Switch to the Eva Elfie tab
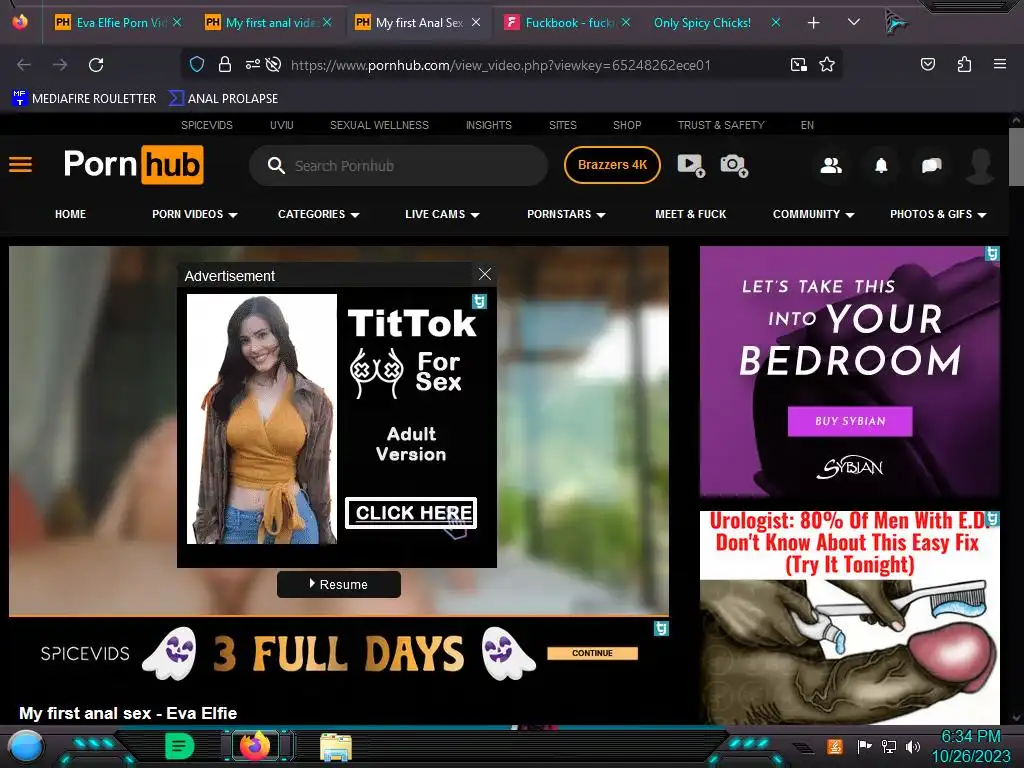1024x768 pixels. pyautogui.click(x=118, y=22)
